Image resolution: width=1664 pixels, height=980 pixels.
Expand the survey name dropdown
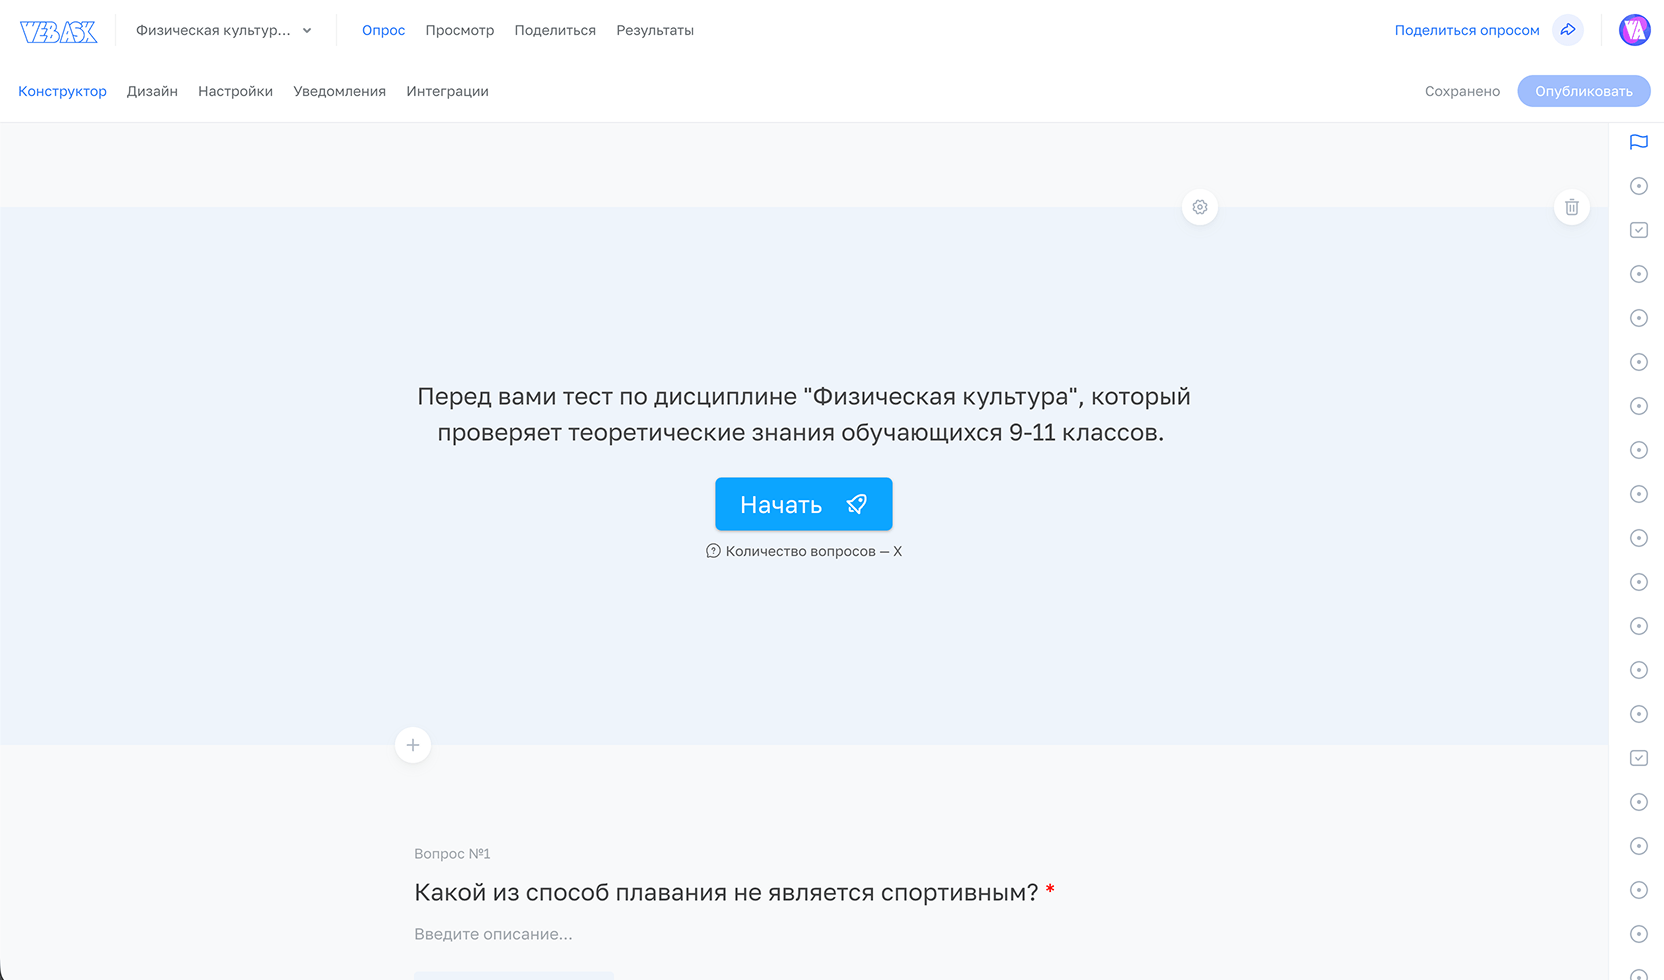[307, 31]
